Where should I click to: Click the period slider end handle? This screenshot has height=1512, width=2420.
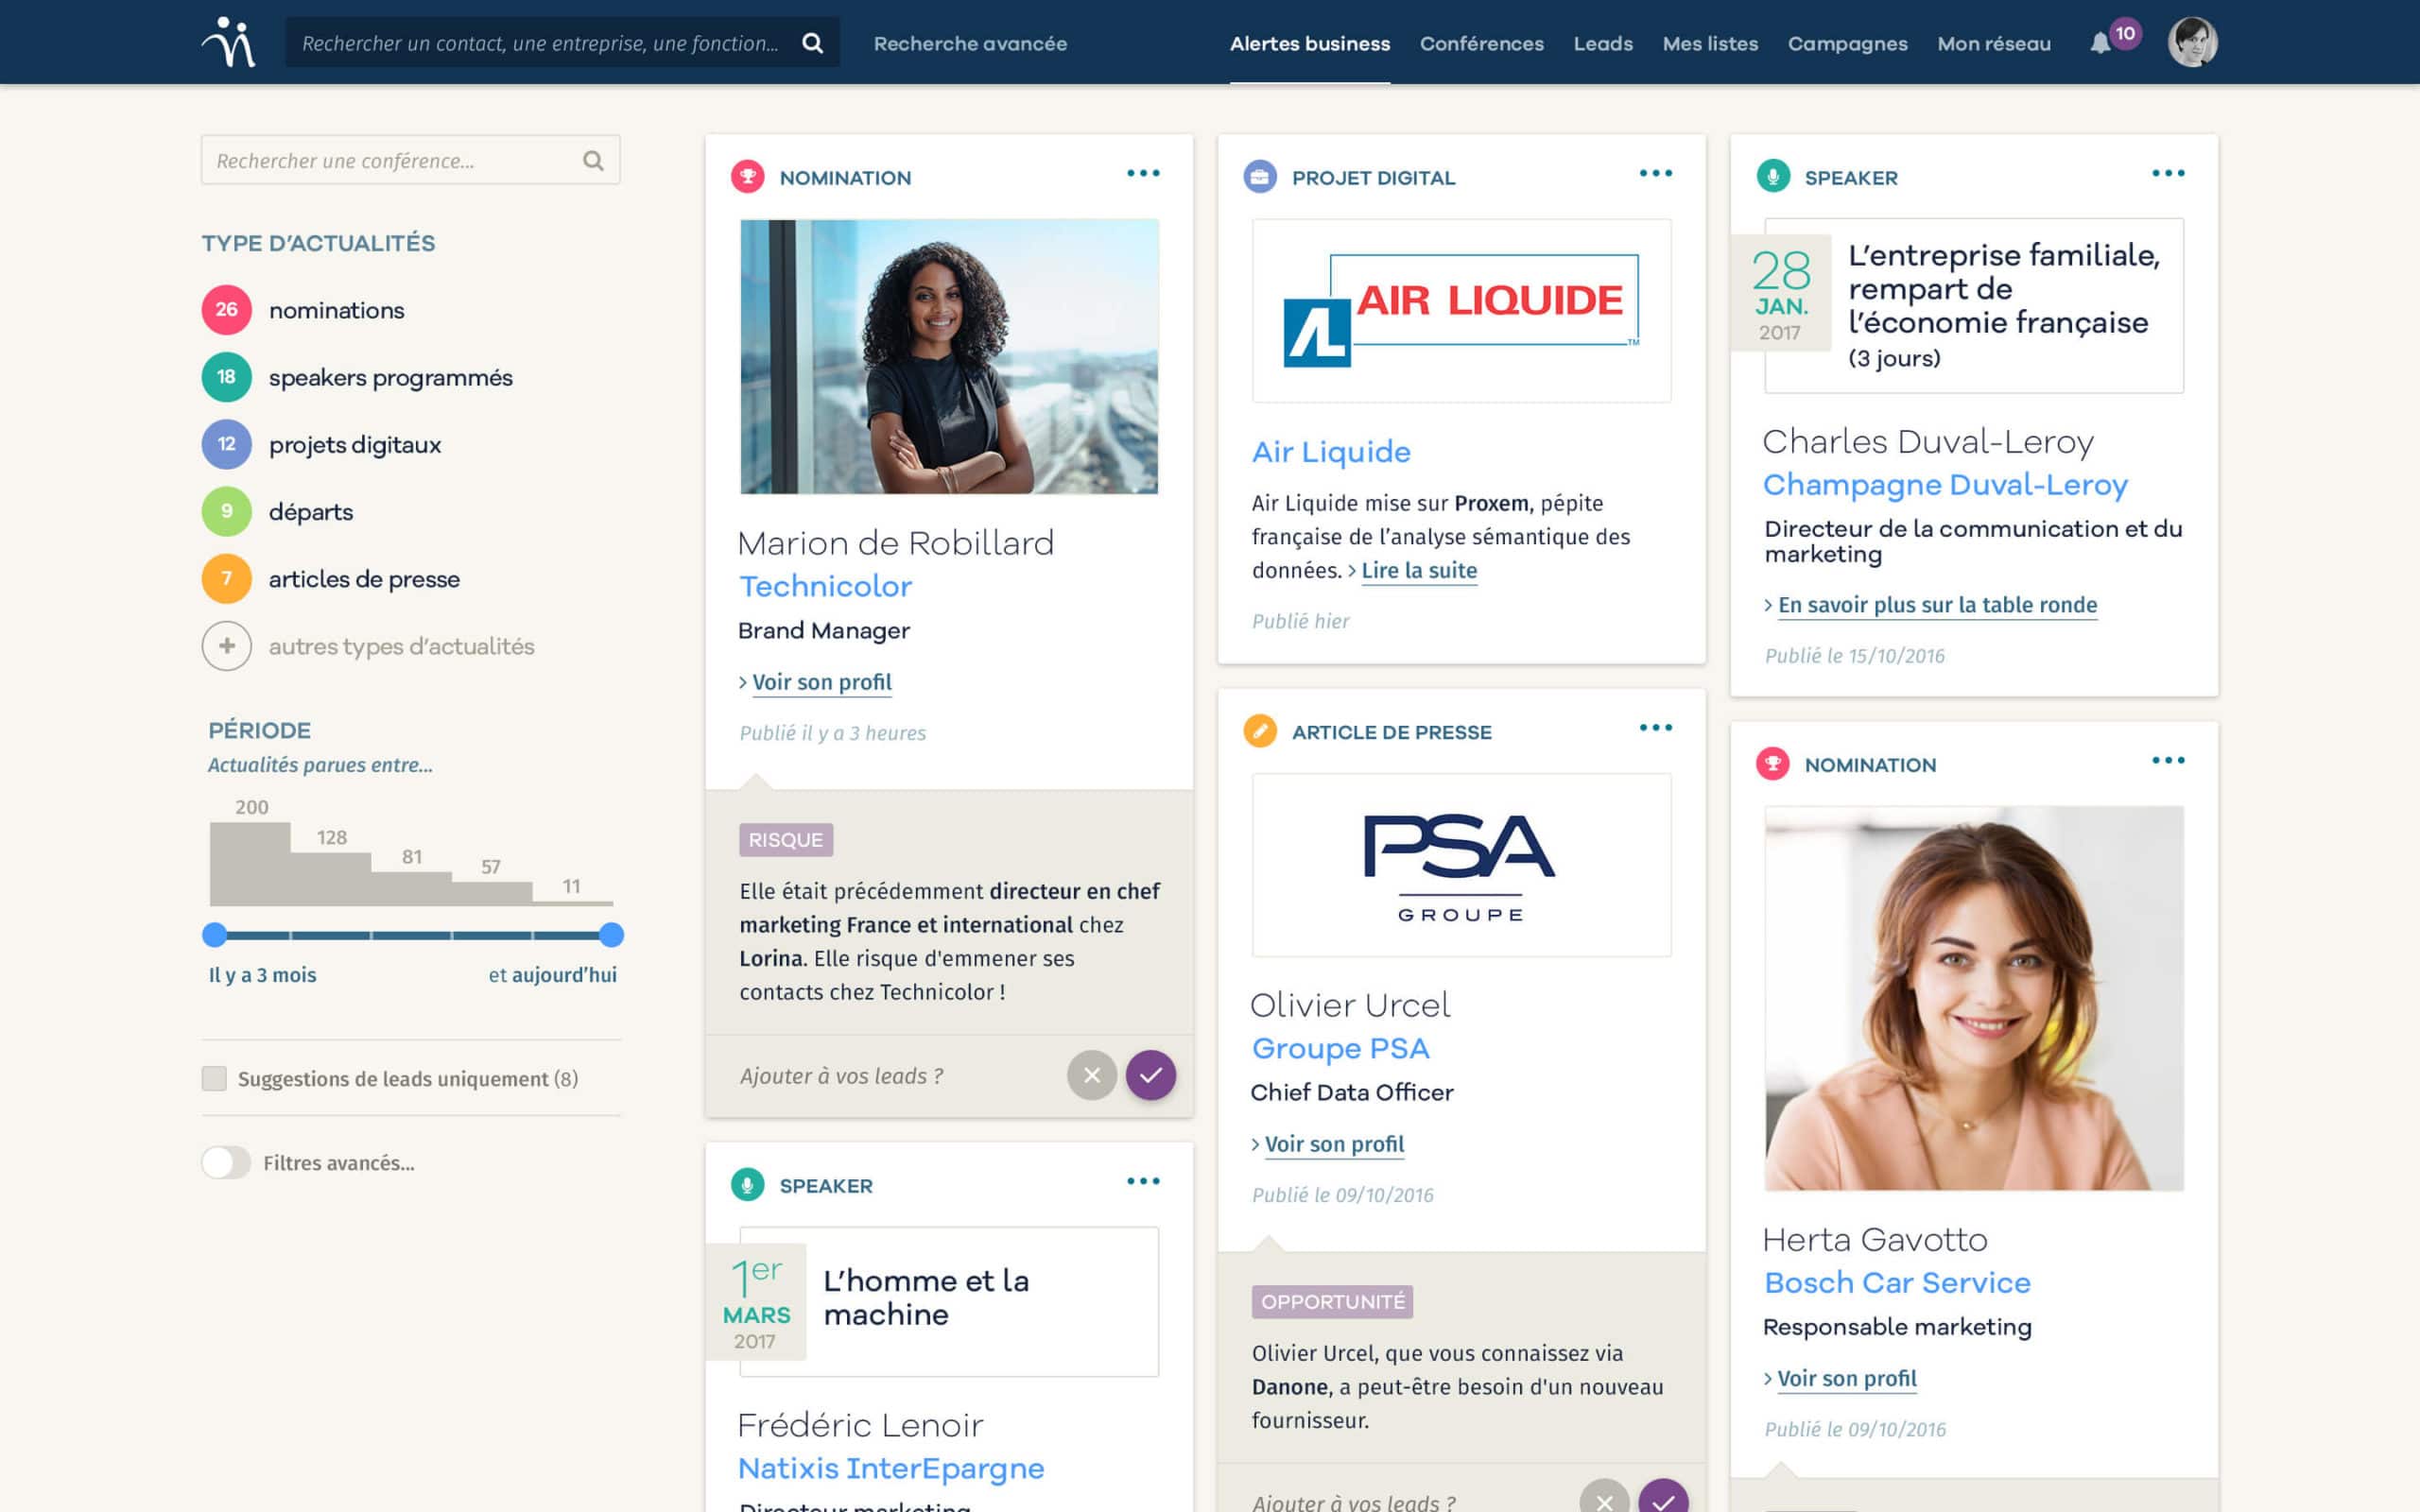[612, 935]
